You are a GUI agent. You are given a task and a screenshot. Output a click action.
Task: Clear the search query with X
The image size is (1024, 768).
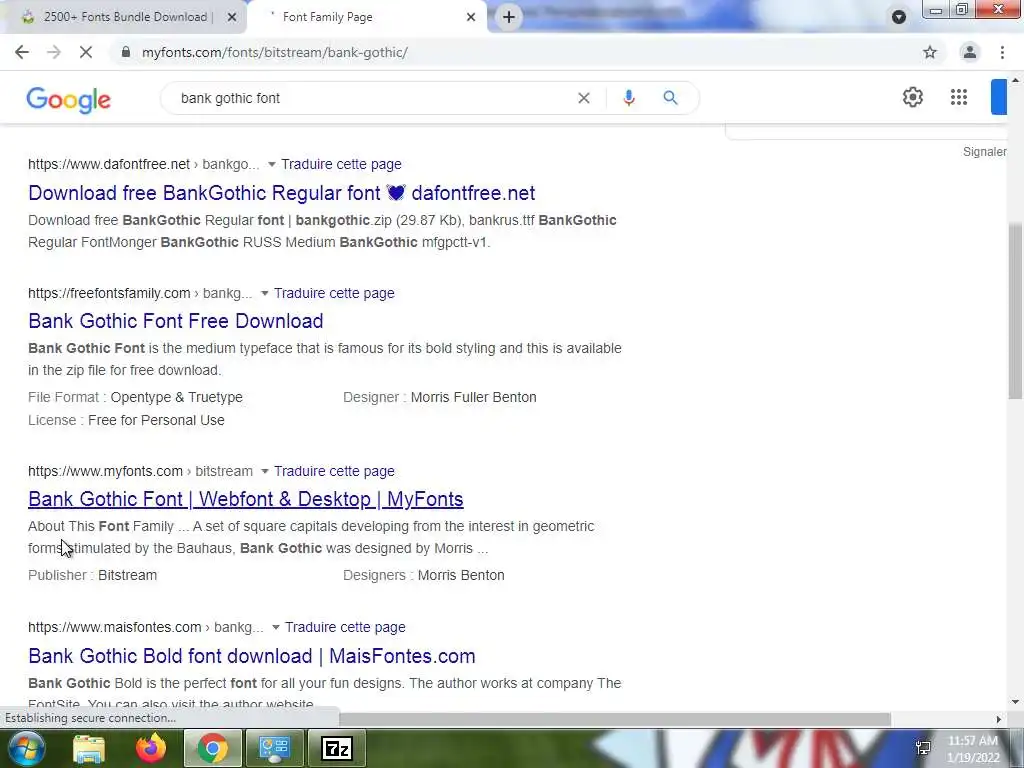[x=584, y=98]
